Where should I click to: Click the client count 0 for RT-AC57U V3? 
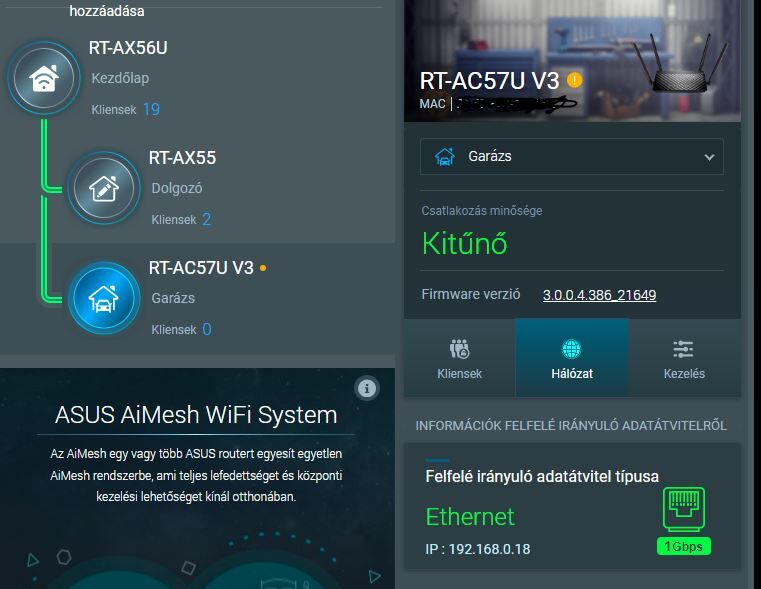pos(207,329)
